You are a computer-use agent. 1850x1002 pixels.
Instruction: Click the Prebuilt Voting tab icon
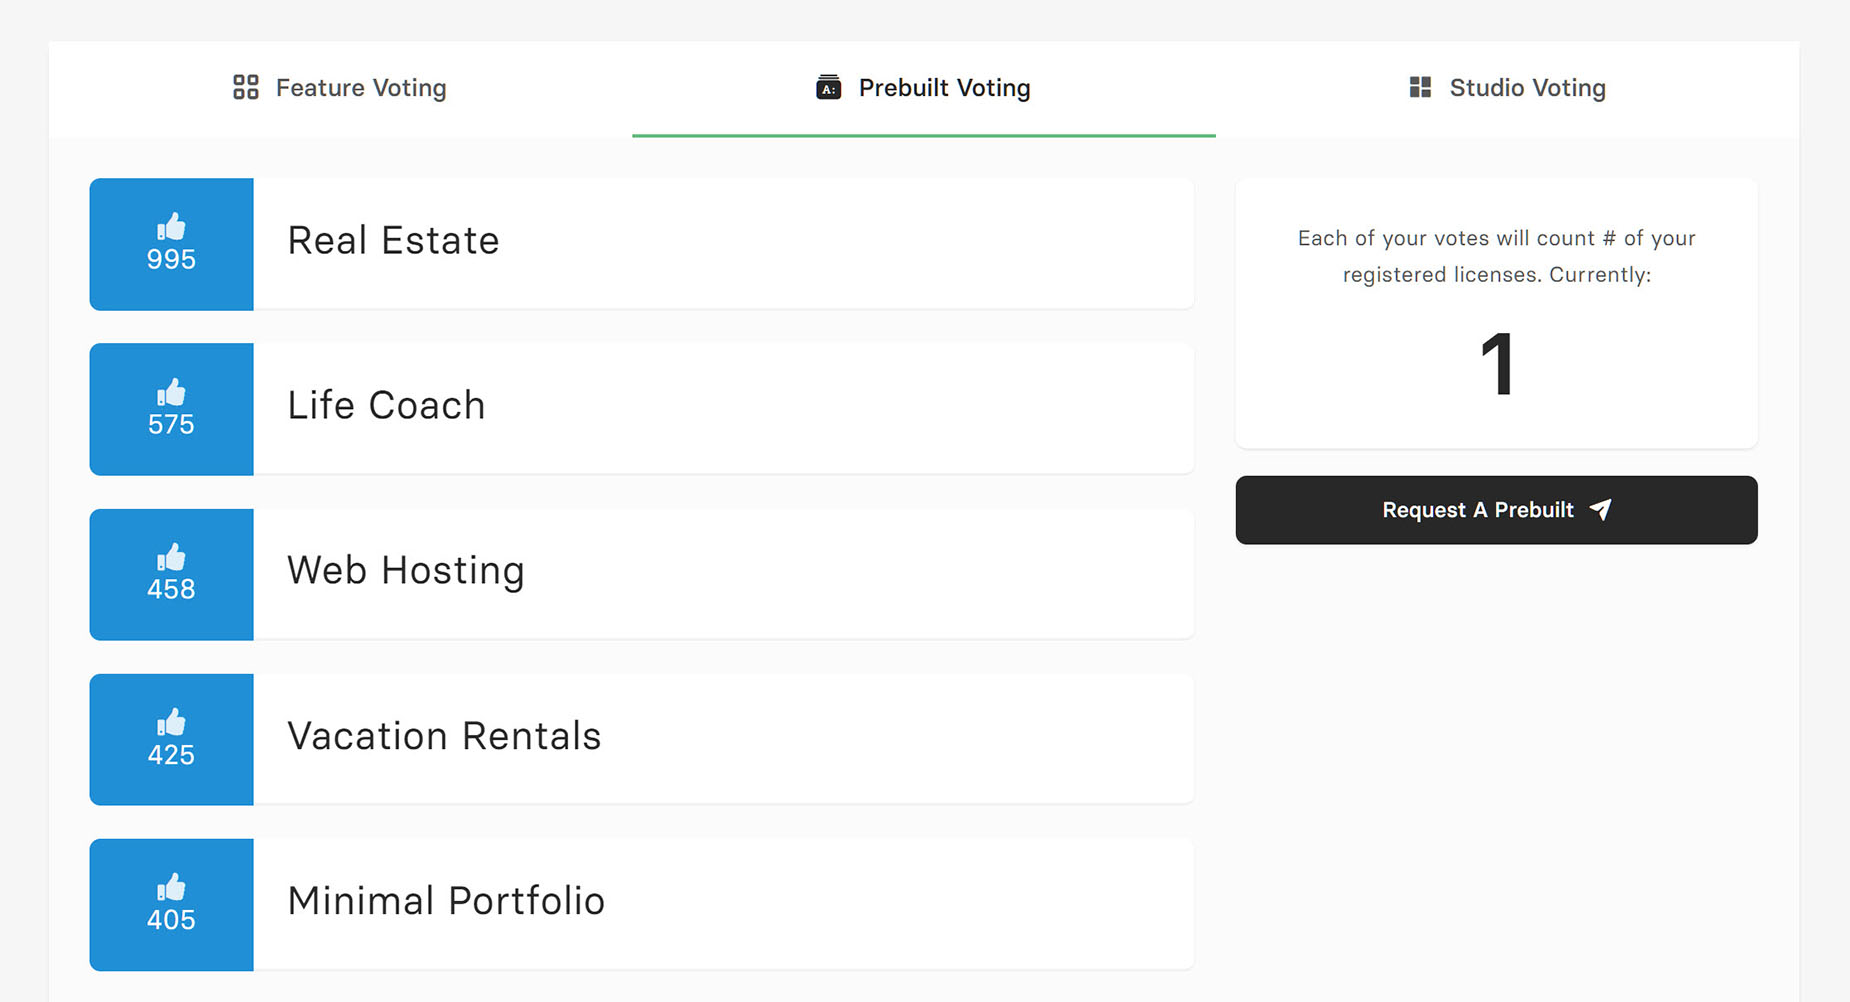[828, 87]
